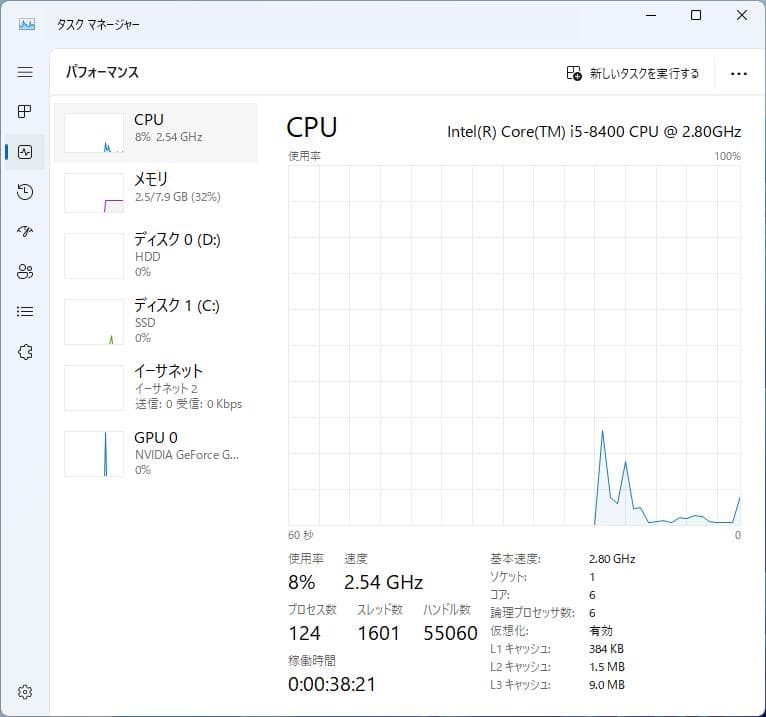Open the Startup apps page icon

tap(25, 232)
